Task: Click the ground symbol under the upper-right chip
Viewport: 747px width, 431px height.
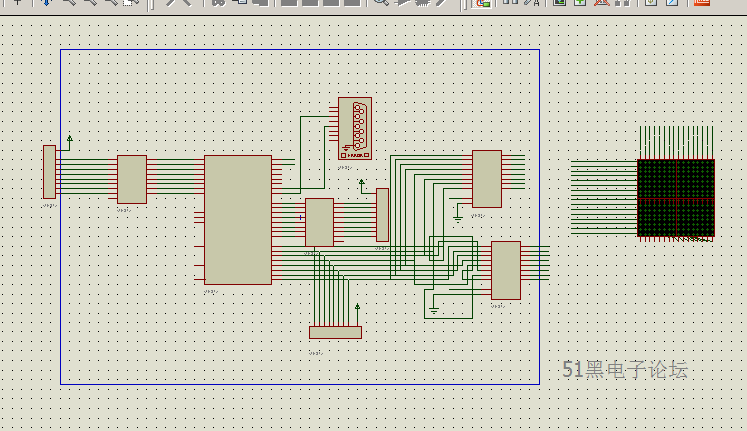Action: pyautogui.click(x=458, y=215)
